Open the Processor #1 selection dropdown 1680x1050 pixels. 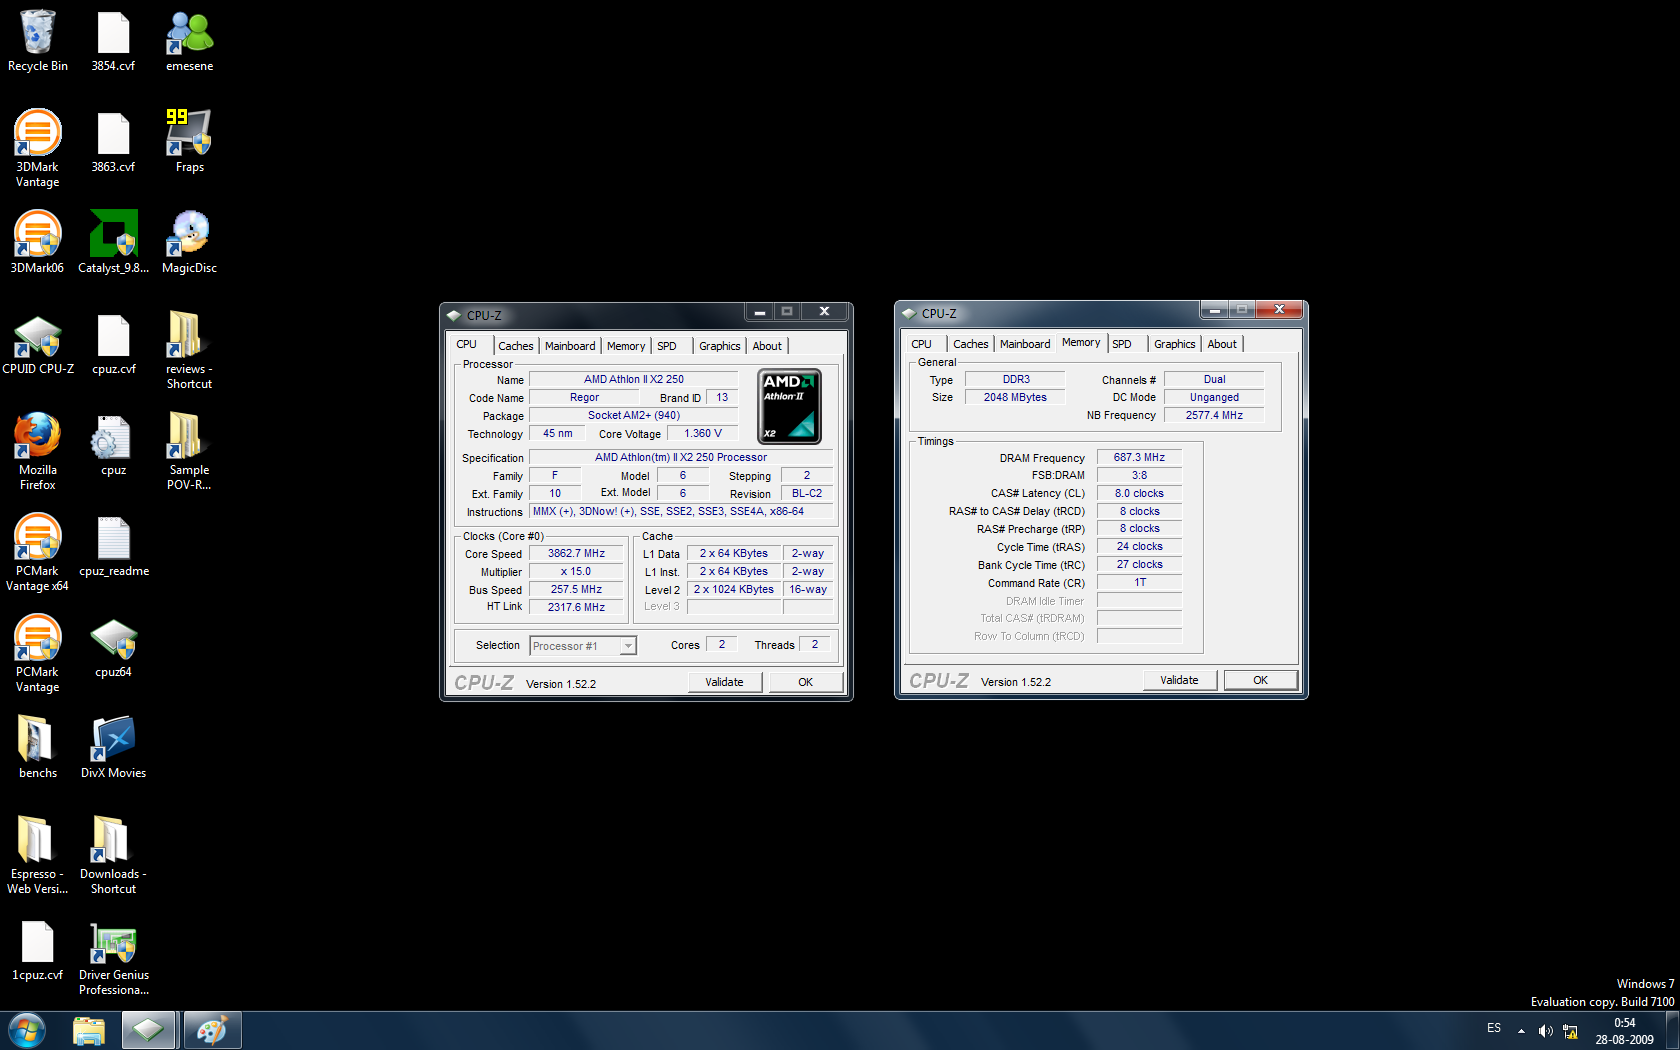click(x=583, y=646)
